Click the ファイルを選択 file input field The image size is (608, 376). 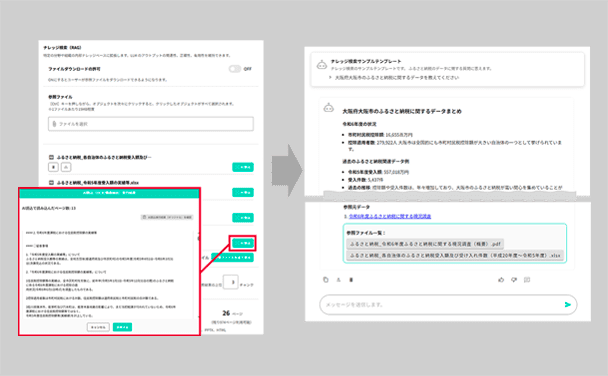click(x=151, y=124)
